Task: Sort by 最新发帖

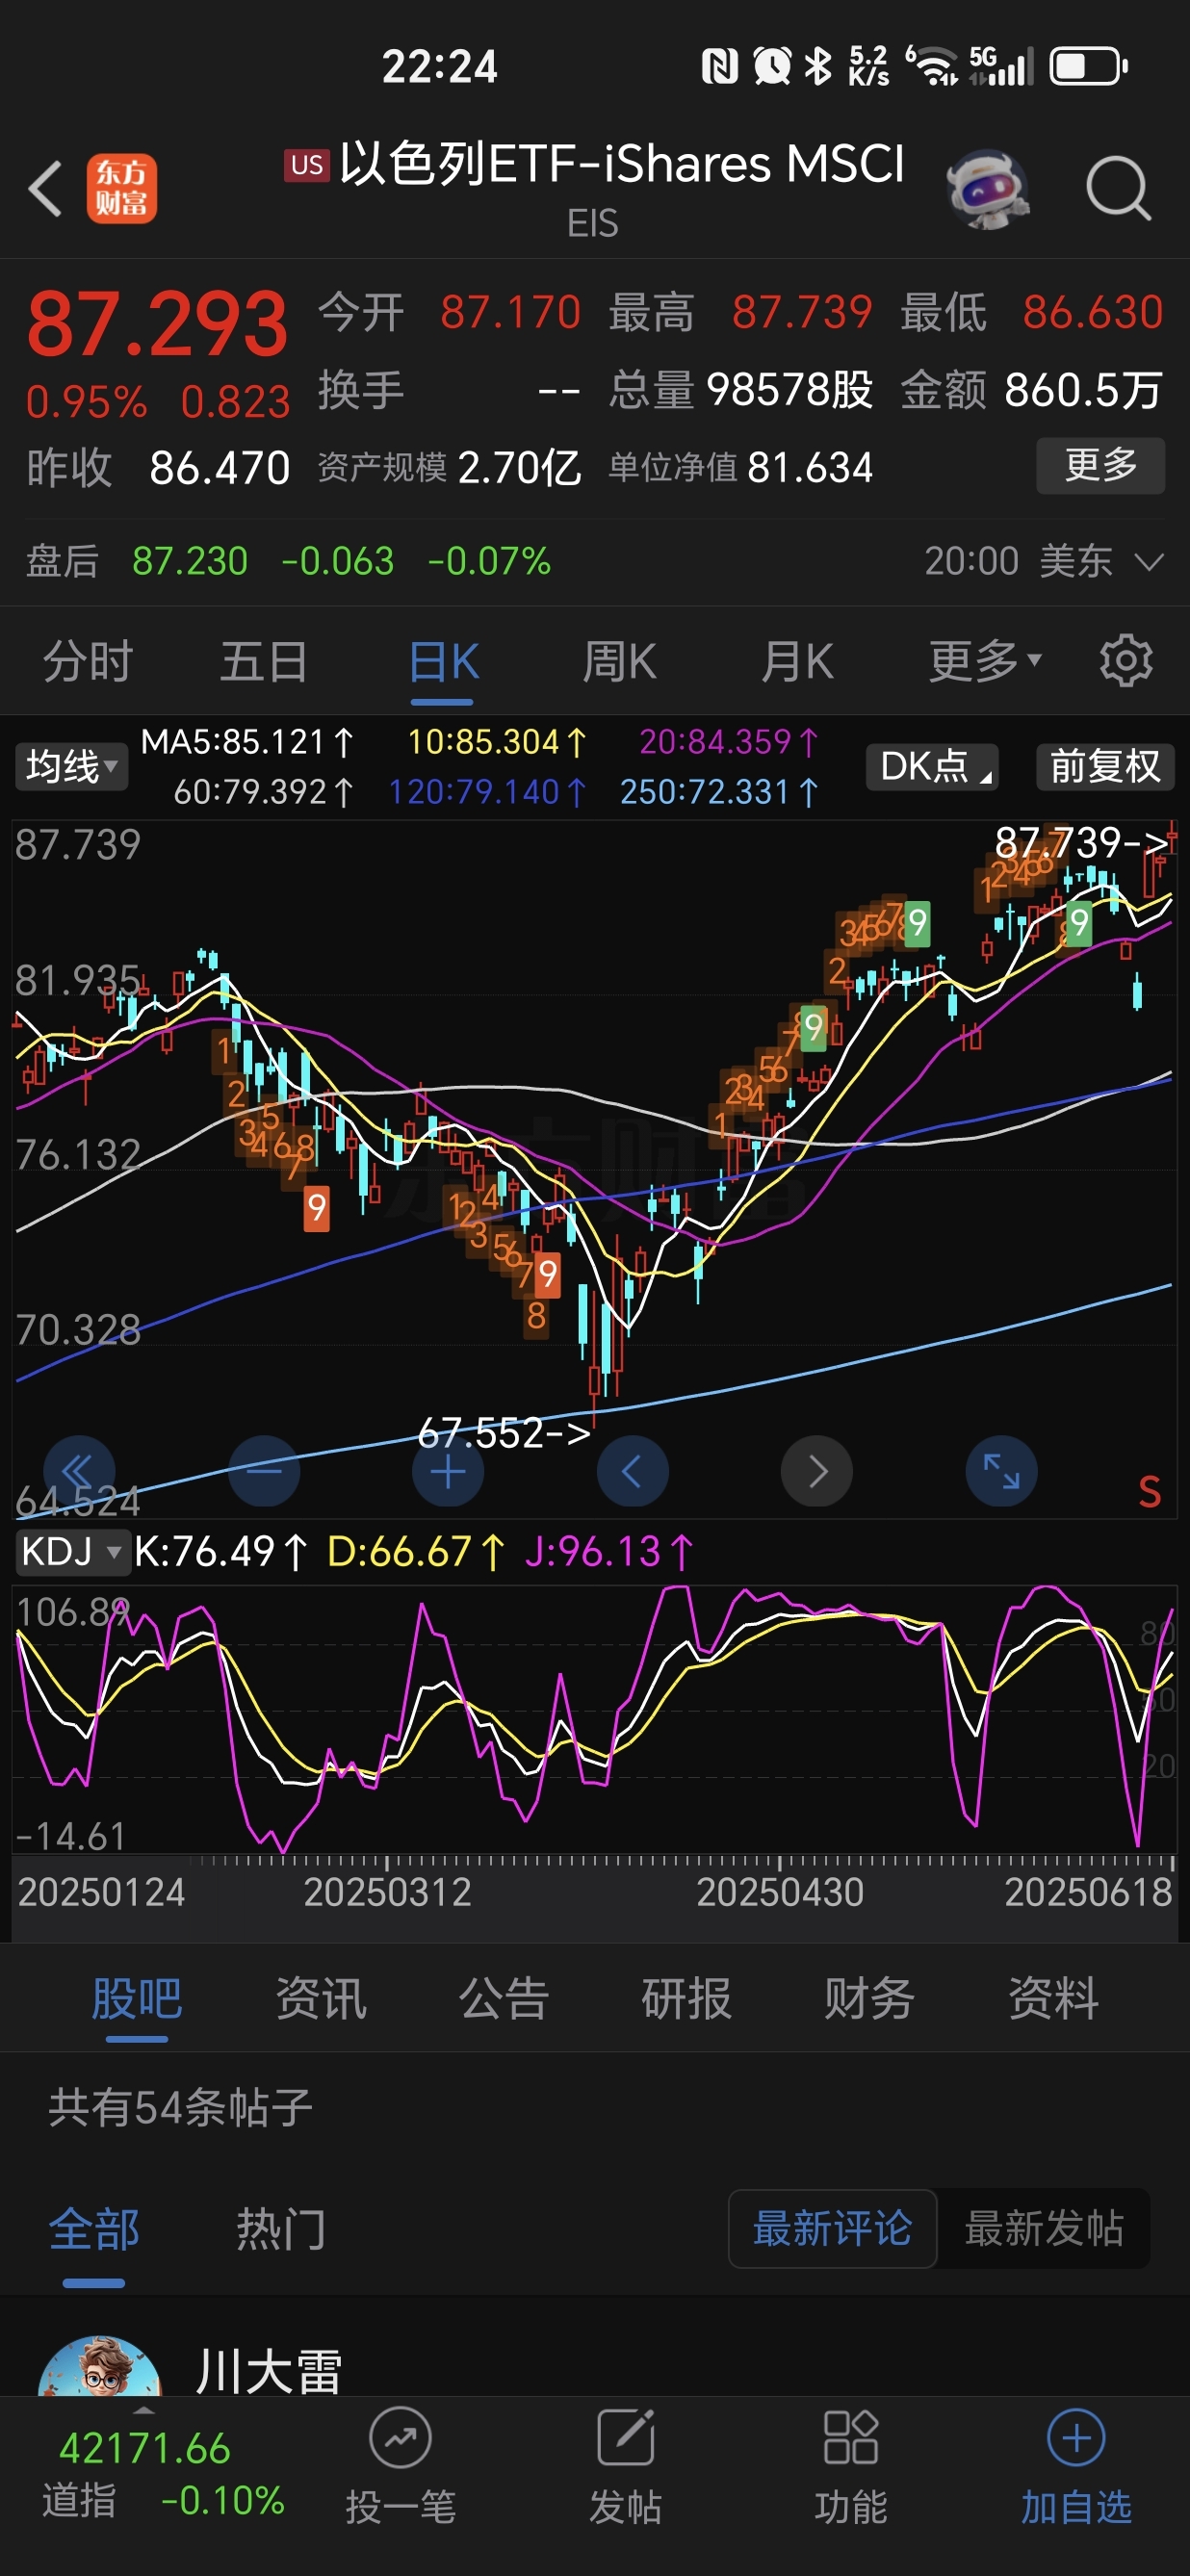Action: (x=1044, y=2228)
